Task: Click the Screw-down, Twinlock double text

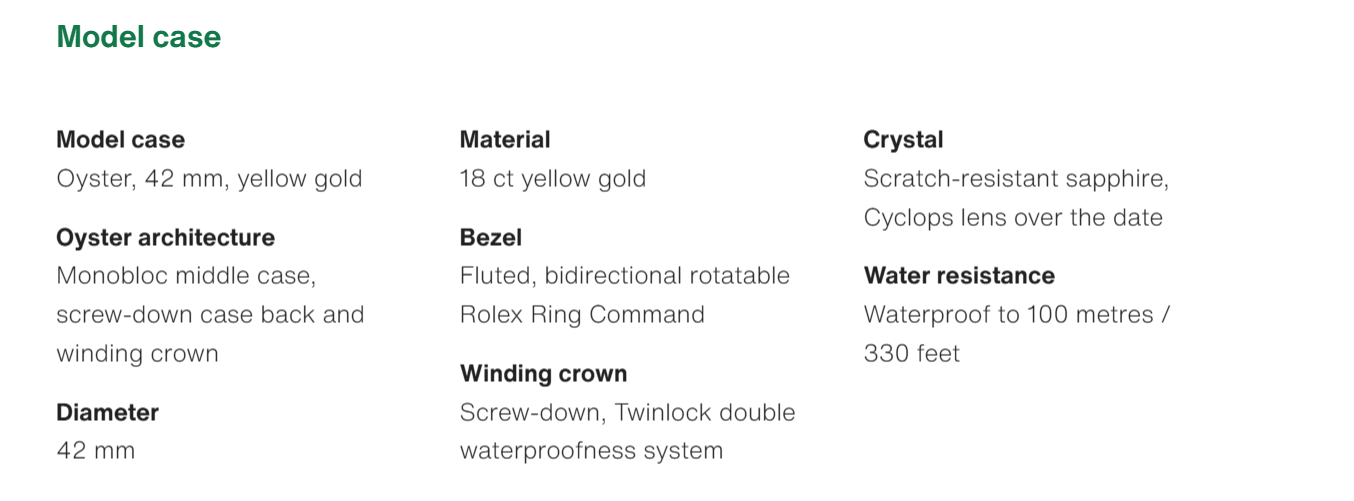Action: click(x=627, y=412)
